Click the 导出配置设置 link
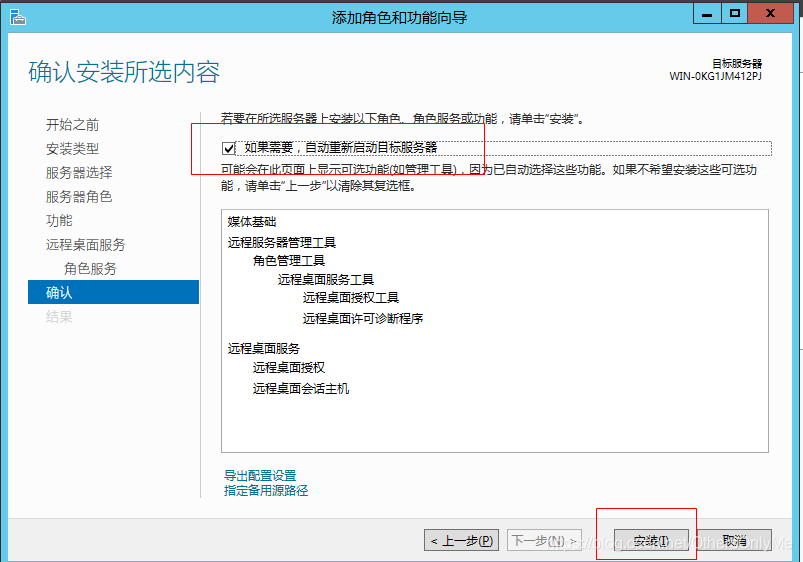 point(260,475)
